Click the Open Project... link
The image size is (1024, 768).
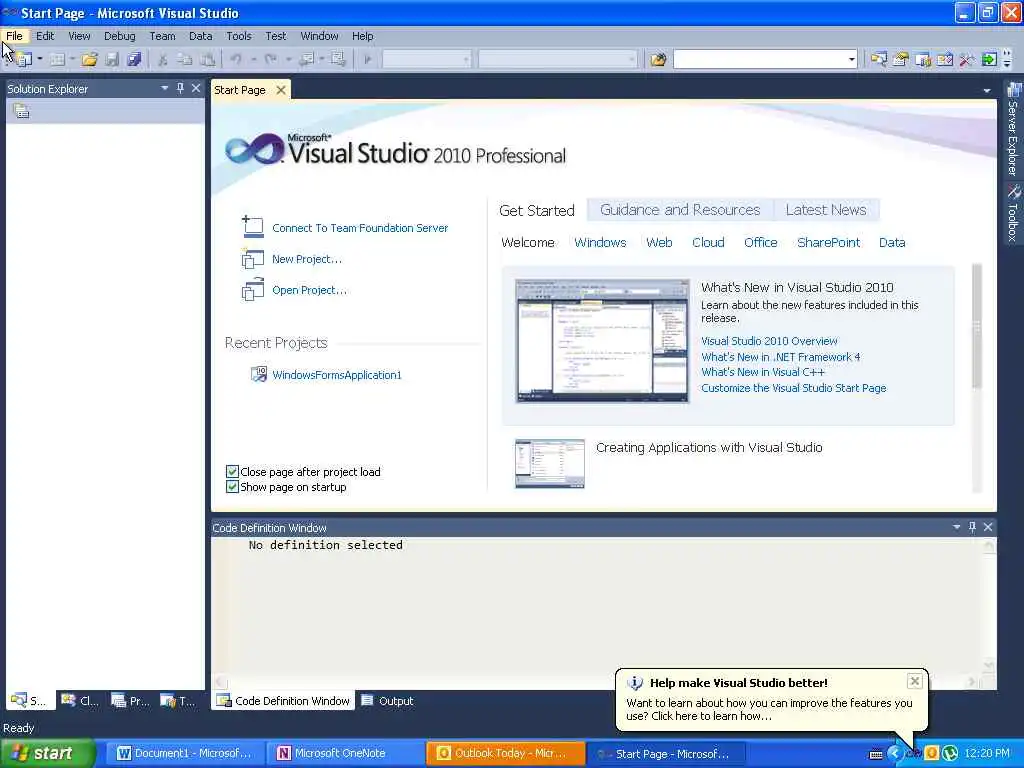coord(310,290)
